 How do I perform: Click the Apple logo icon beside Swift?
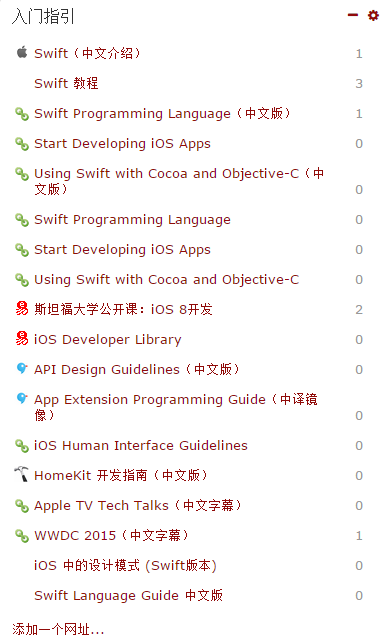(x=22, y=52)
